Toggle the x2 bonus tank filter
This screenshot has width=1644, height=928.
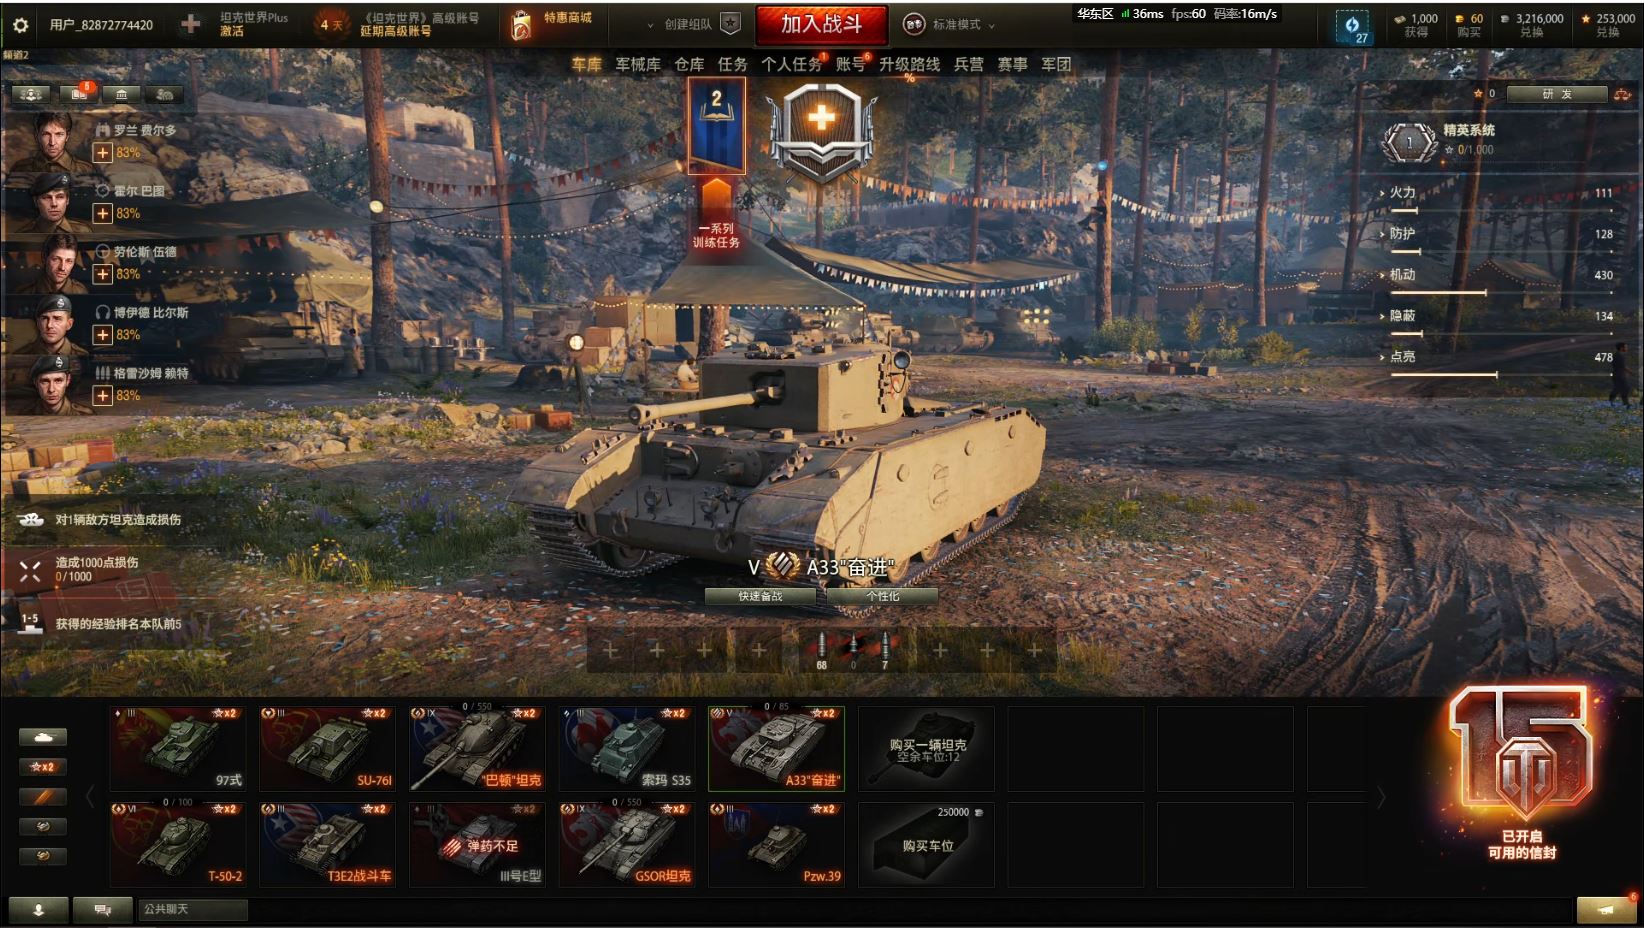[x=43, y=767]
